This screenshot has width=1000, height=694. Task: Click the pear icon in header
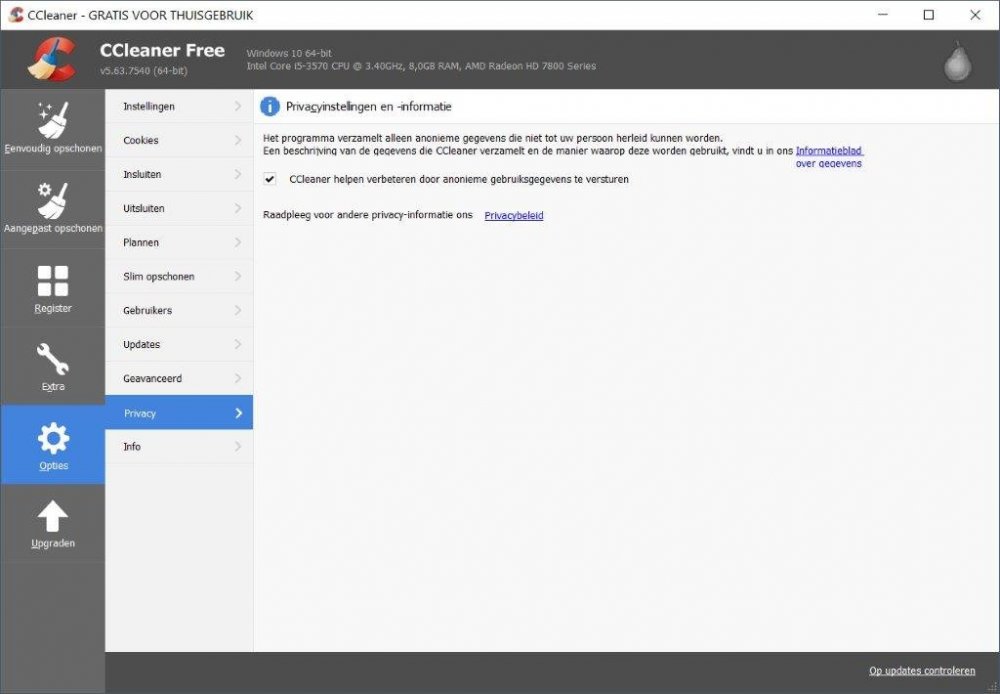click(957, 62)
